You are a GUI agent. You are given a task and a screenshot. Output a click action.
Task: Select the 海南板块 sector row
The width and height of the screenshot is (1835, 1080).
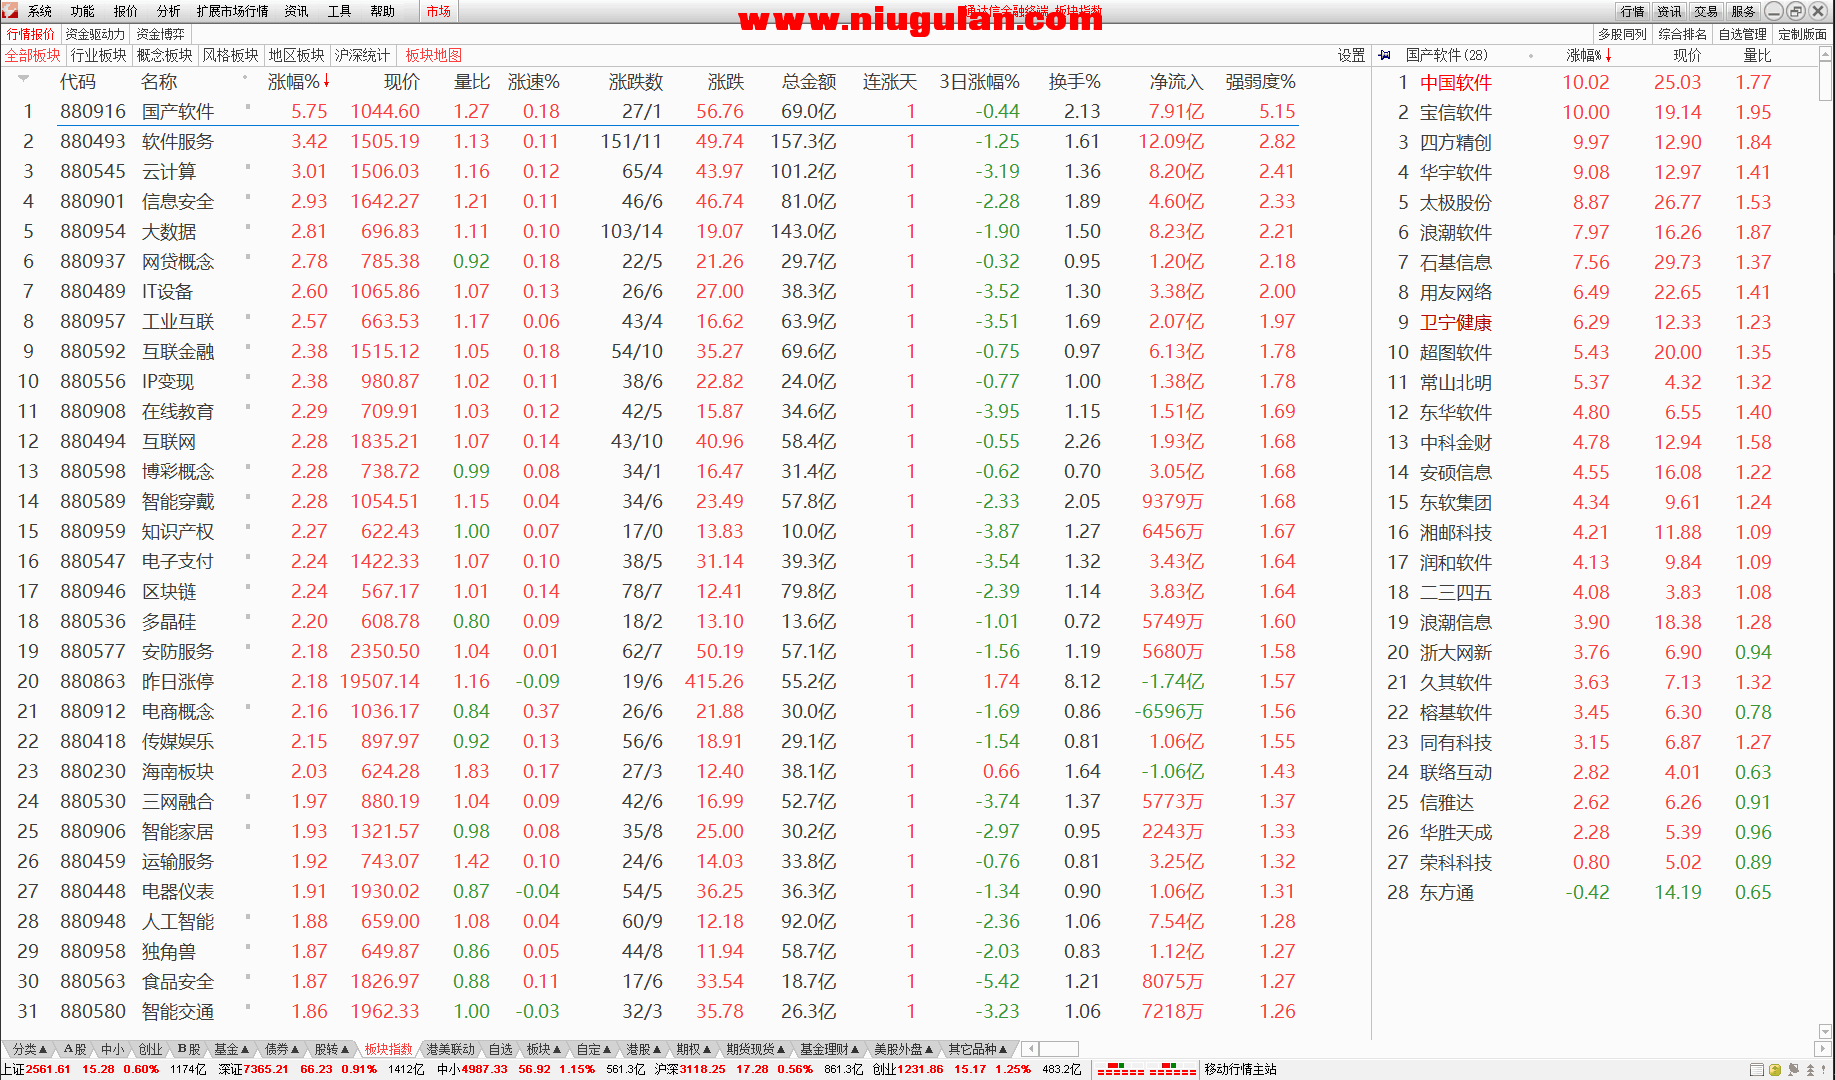[650, 771]
